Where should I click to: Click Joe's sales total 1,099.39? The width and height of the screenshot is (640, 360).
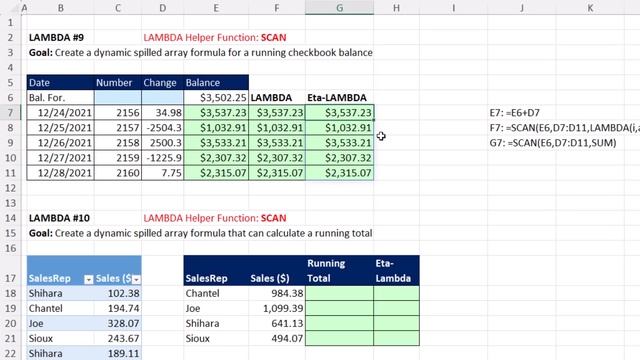(277, 309)
